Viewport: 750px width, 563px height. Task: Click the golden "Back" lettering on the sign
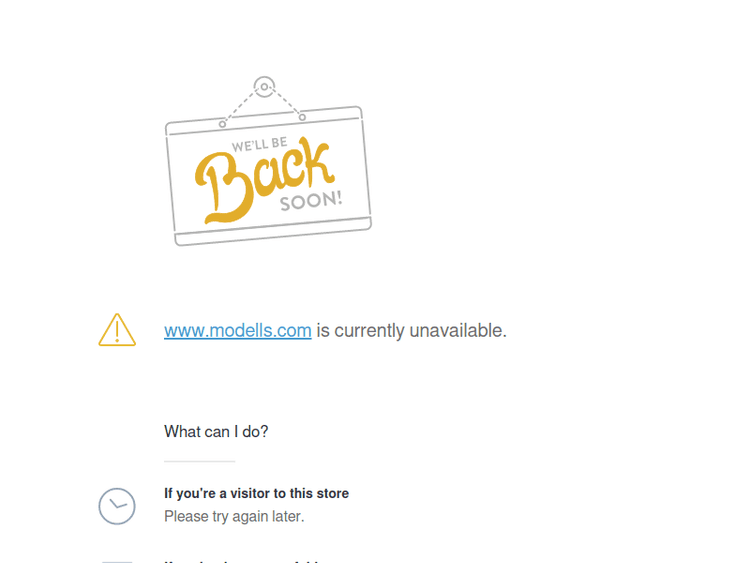[x=264, y=181]
